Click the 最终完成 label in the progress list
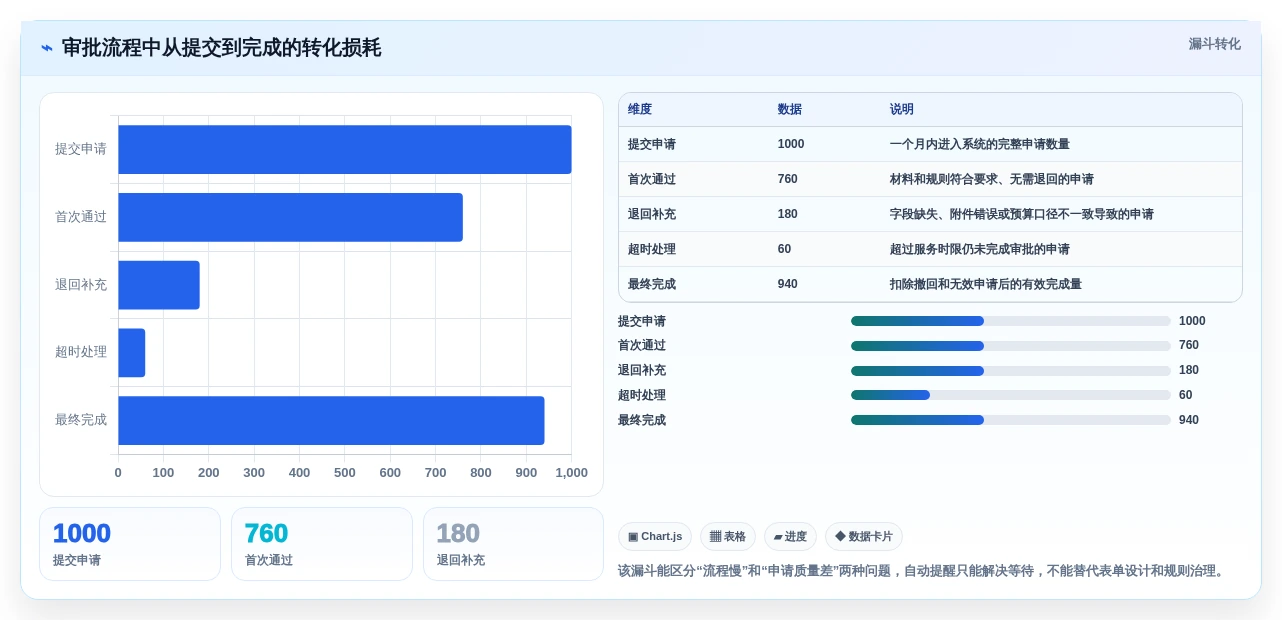The image size is (1282, 620). coord(642,420)
